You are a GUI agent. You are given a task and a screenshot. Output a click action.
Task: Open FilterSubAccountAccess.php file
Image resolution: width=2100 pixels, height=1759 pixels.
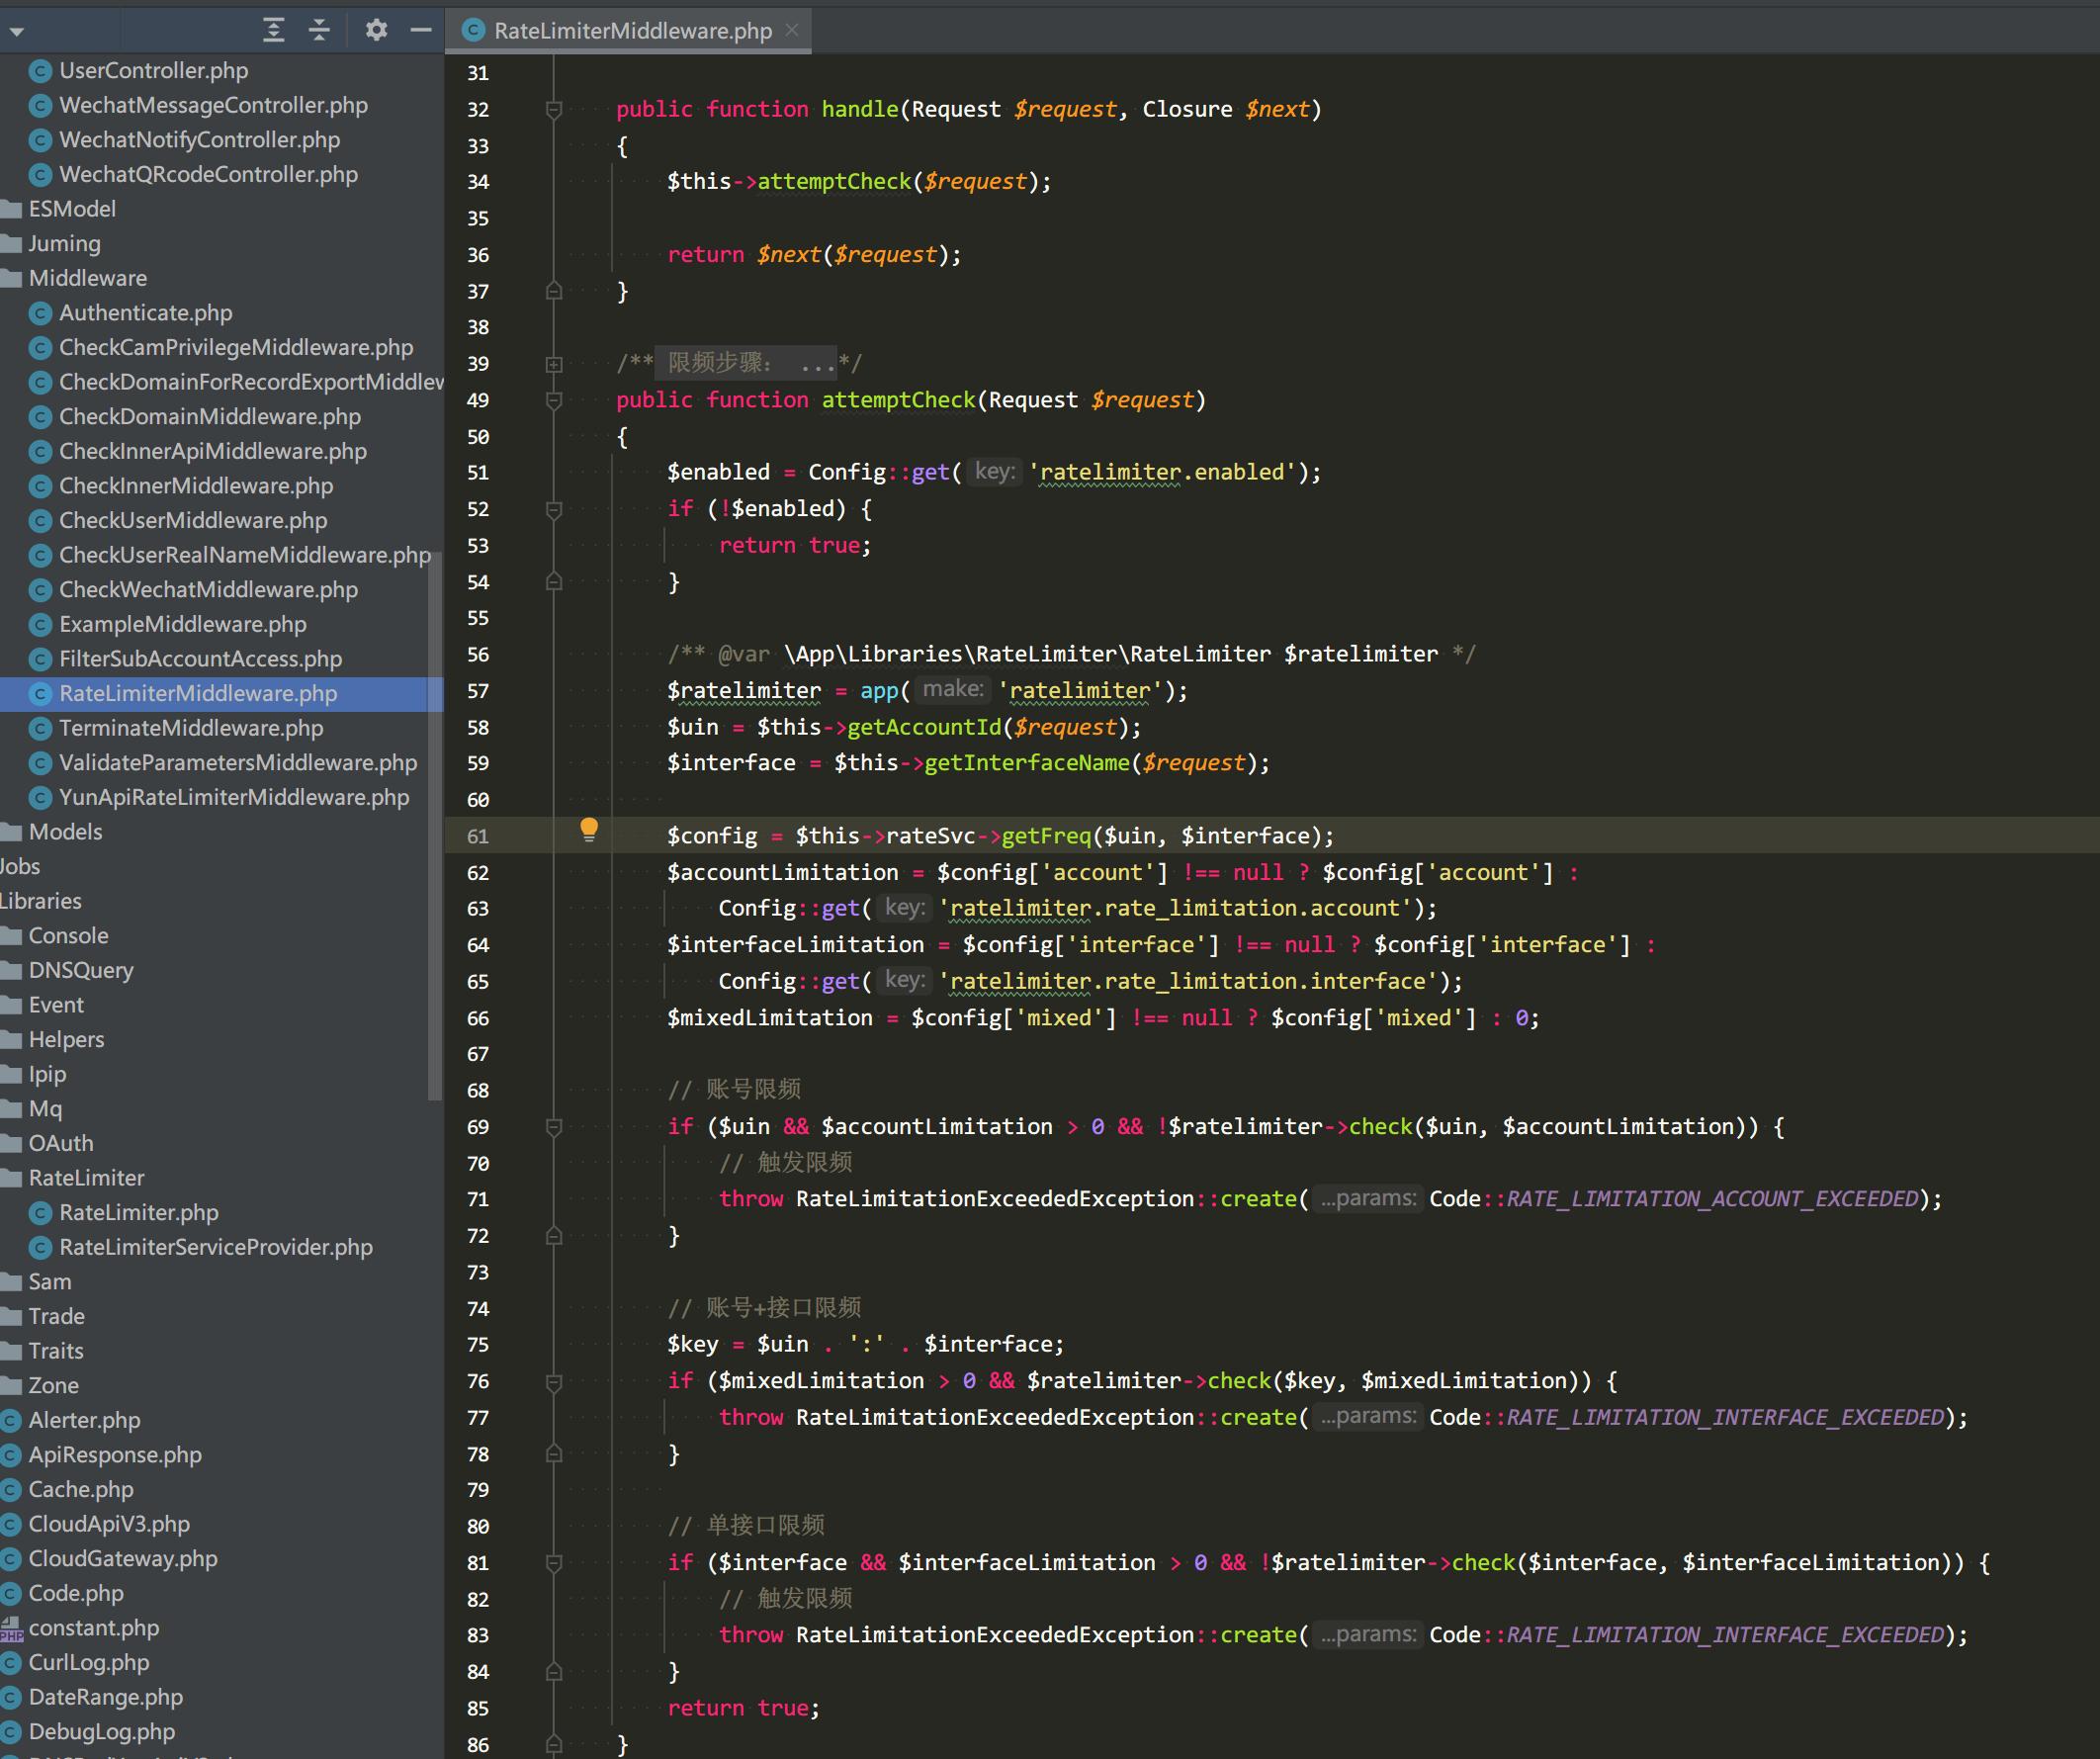200,659
